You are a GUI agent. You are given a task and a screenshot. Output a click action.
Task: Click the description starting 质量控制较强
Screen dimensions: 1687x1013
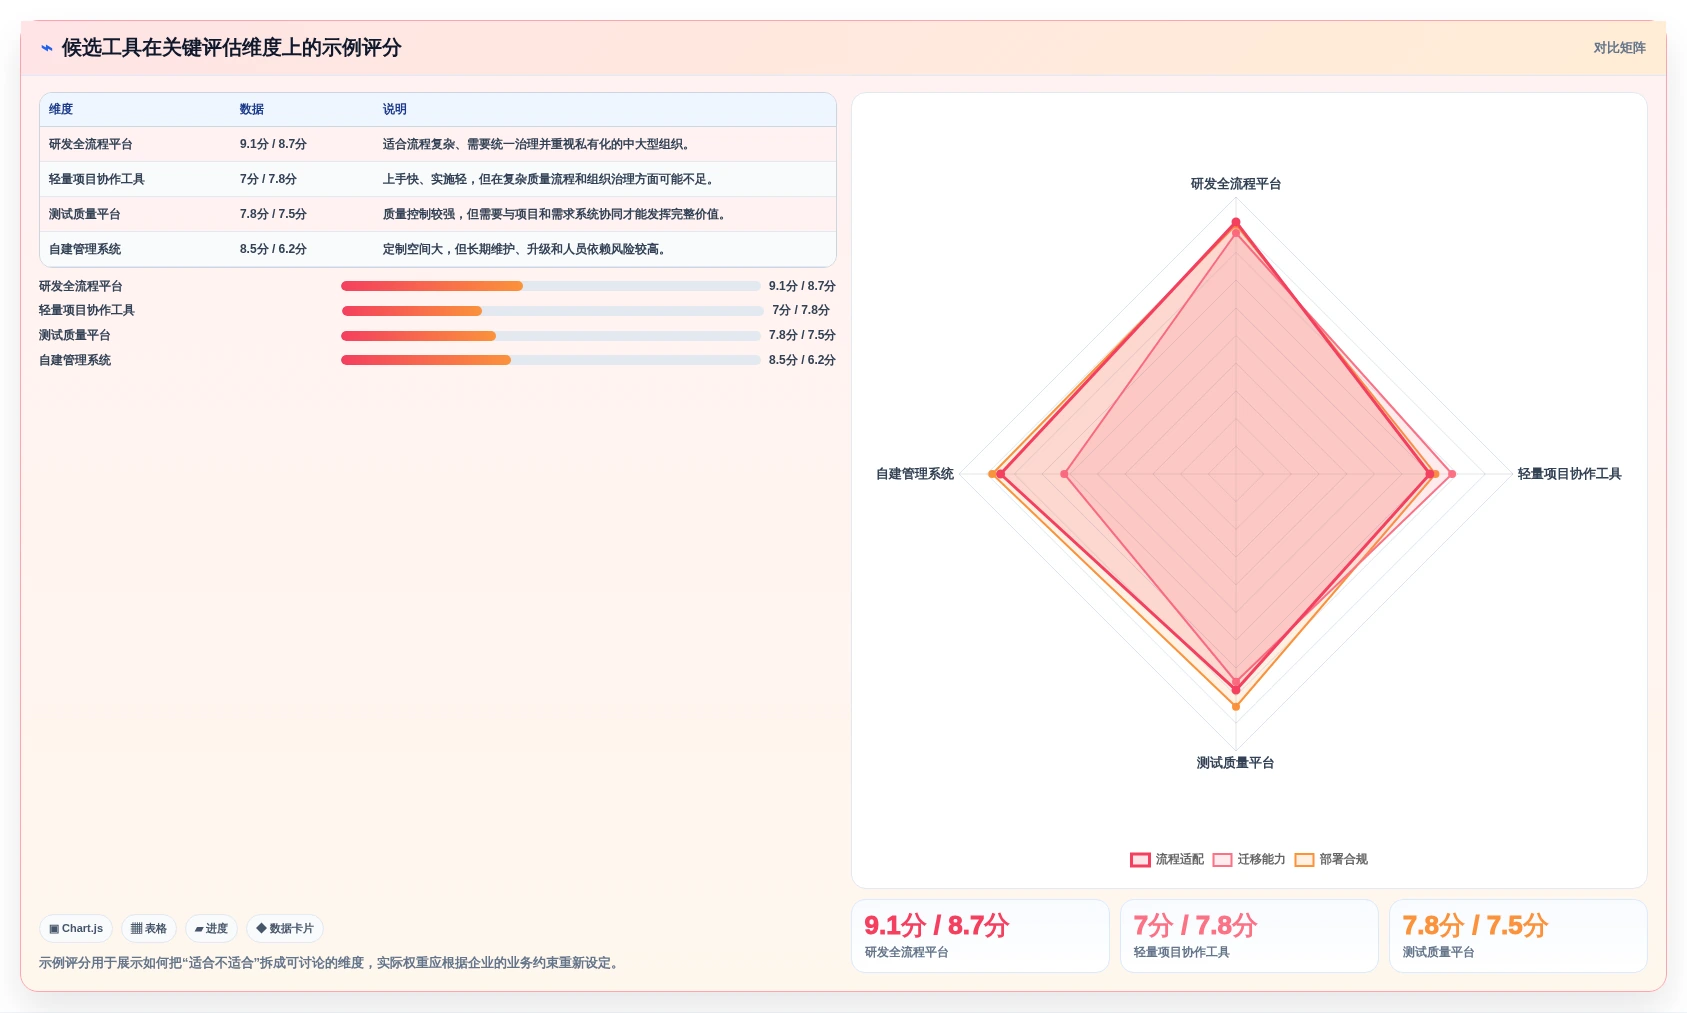pyautogui.click(x=557, y=214)
